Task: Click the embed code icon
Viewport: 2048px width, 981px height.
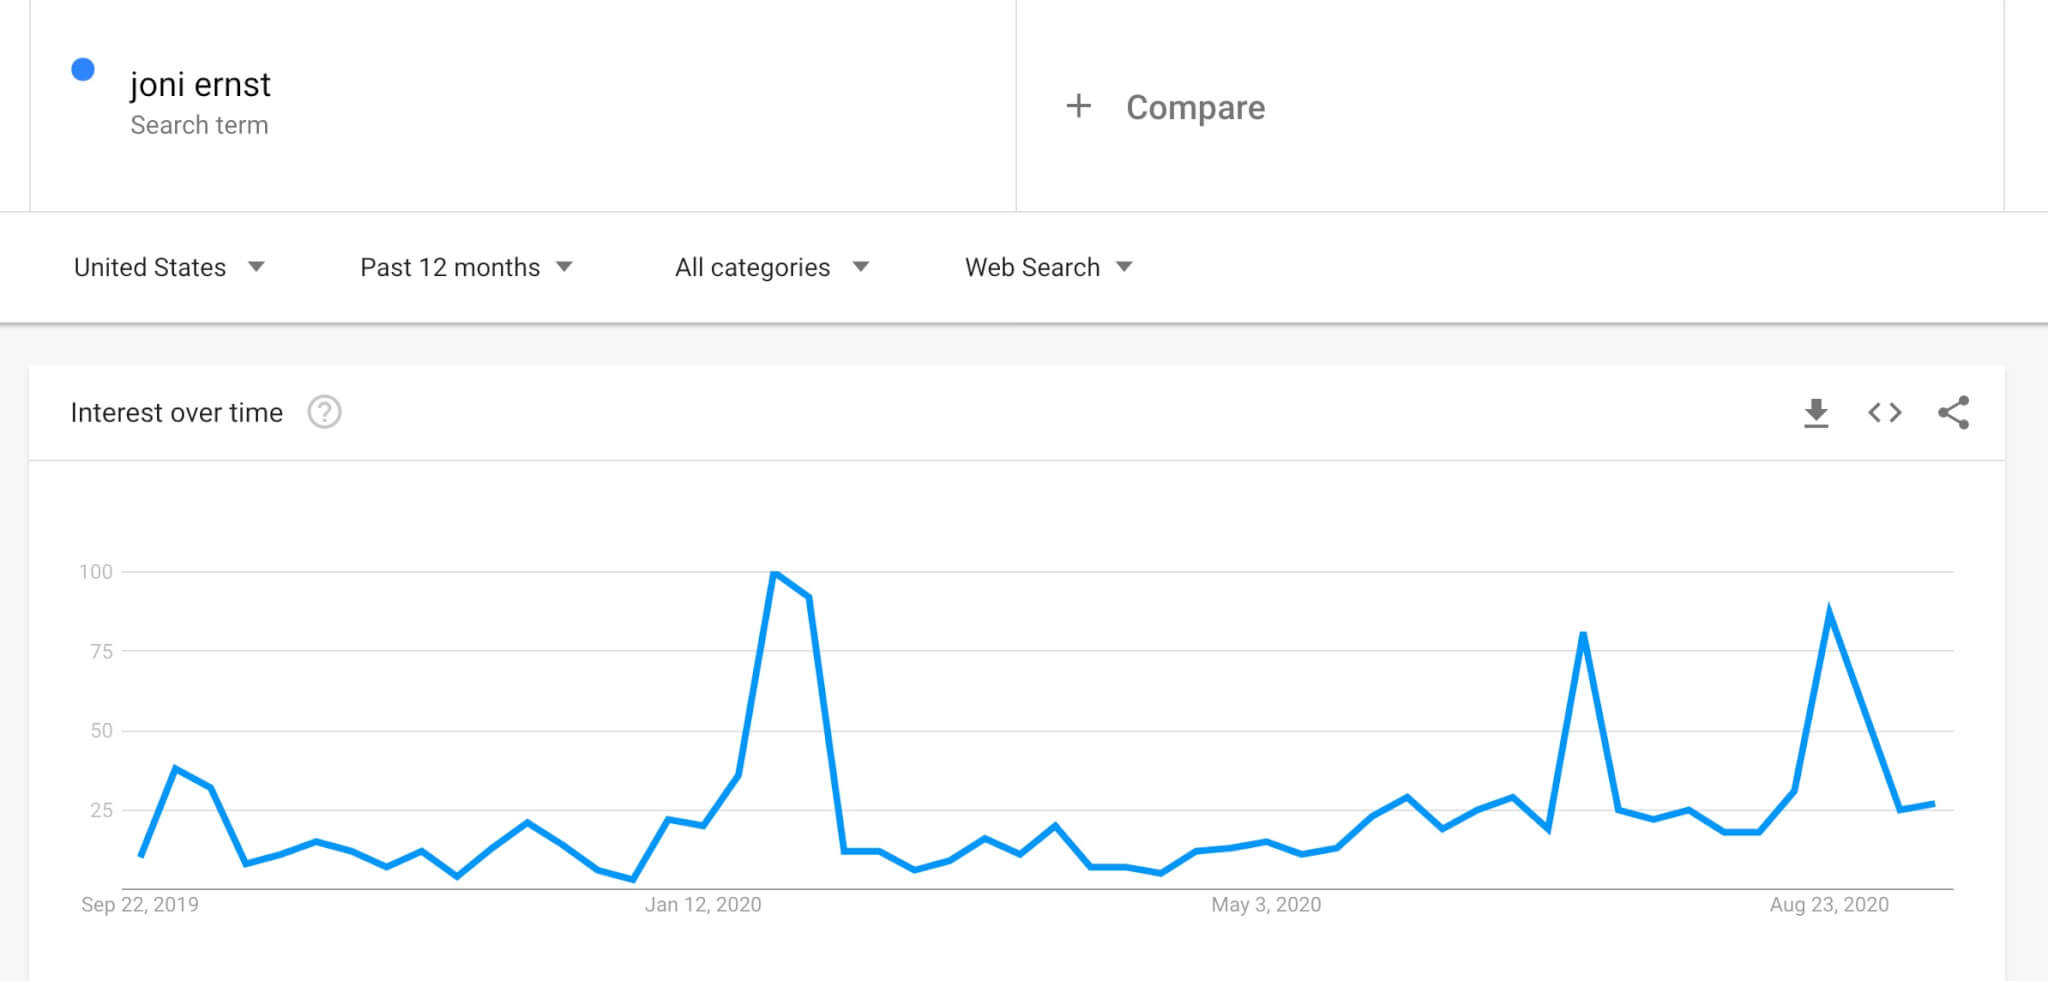Action: 1885,413
